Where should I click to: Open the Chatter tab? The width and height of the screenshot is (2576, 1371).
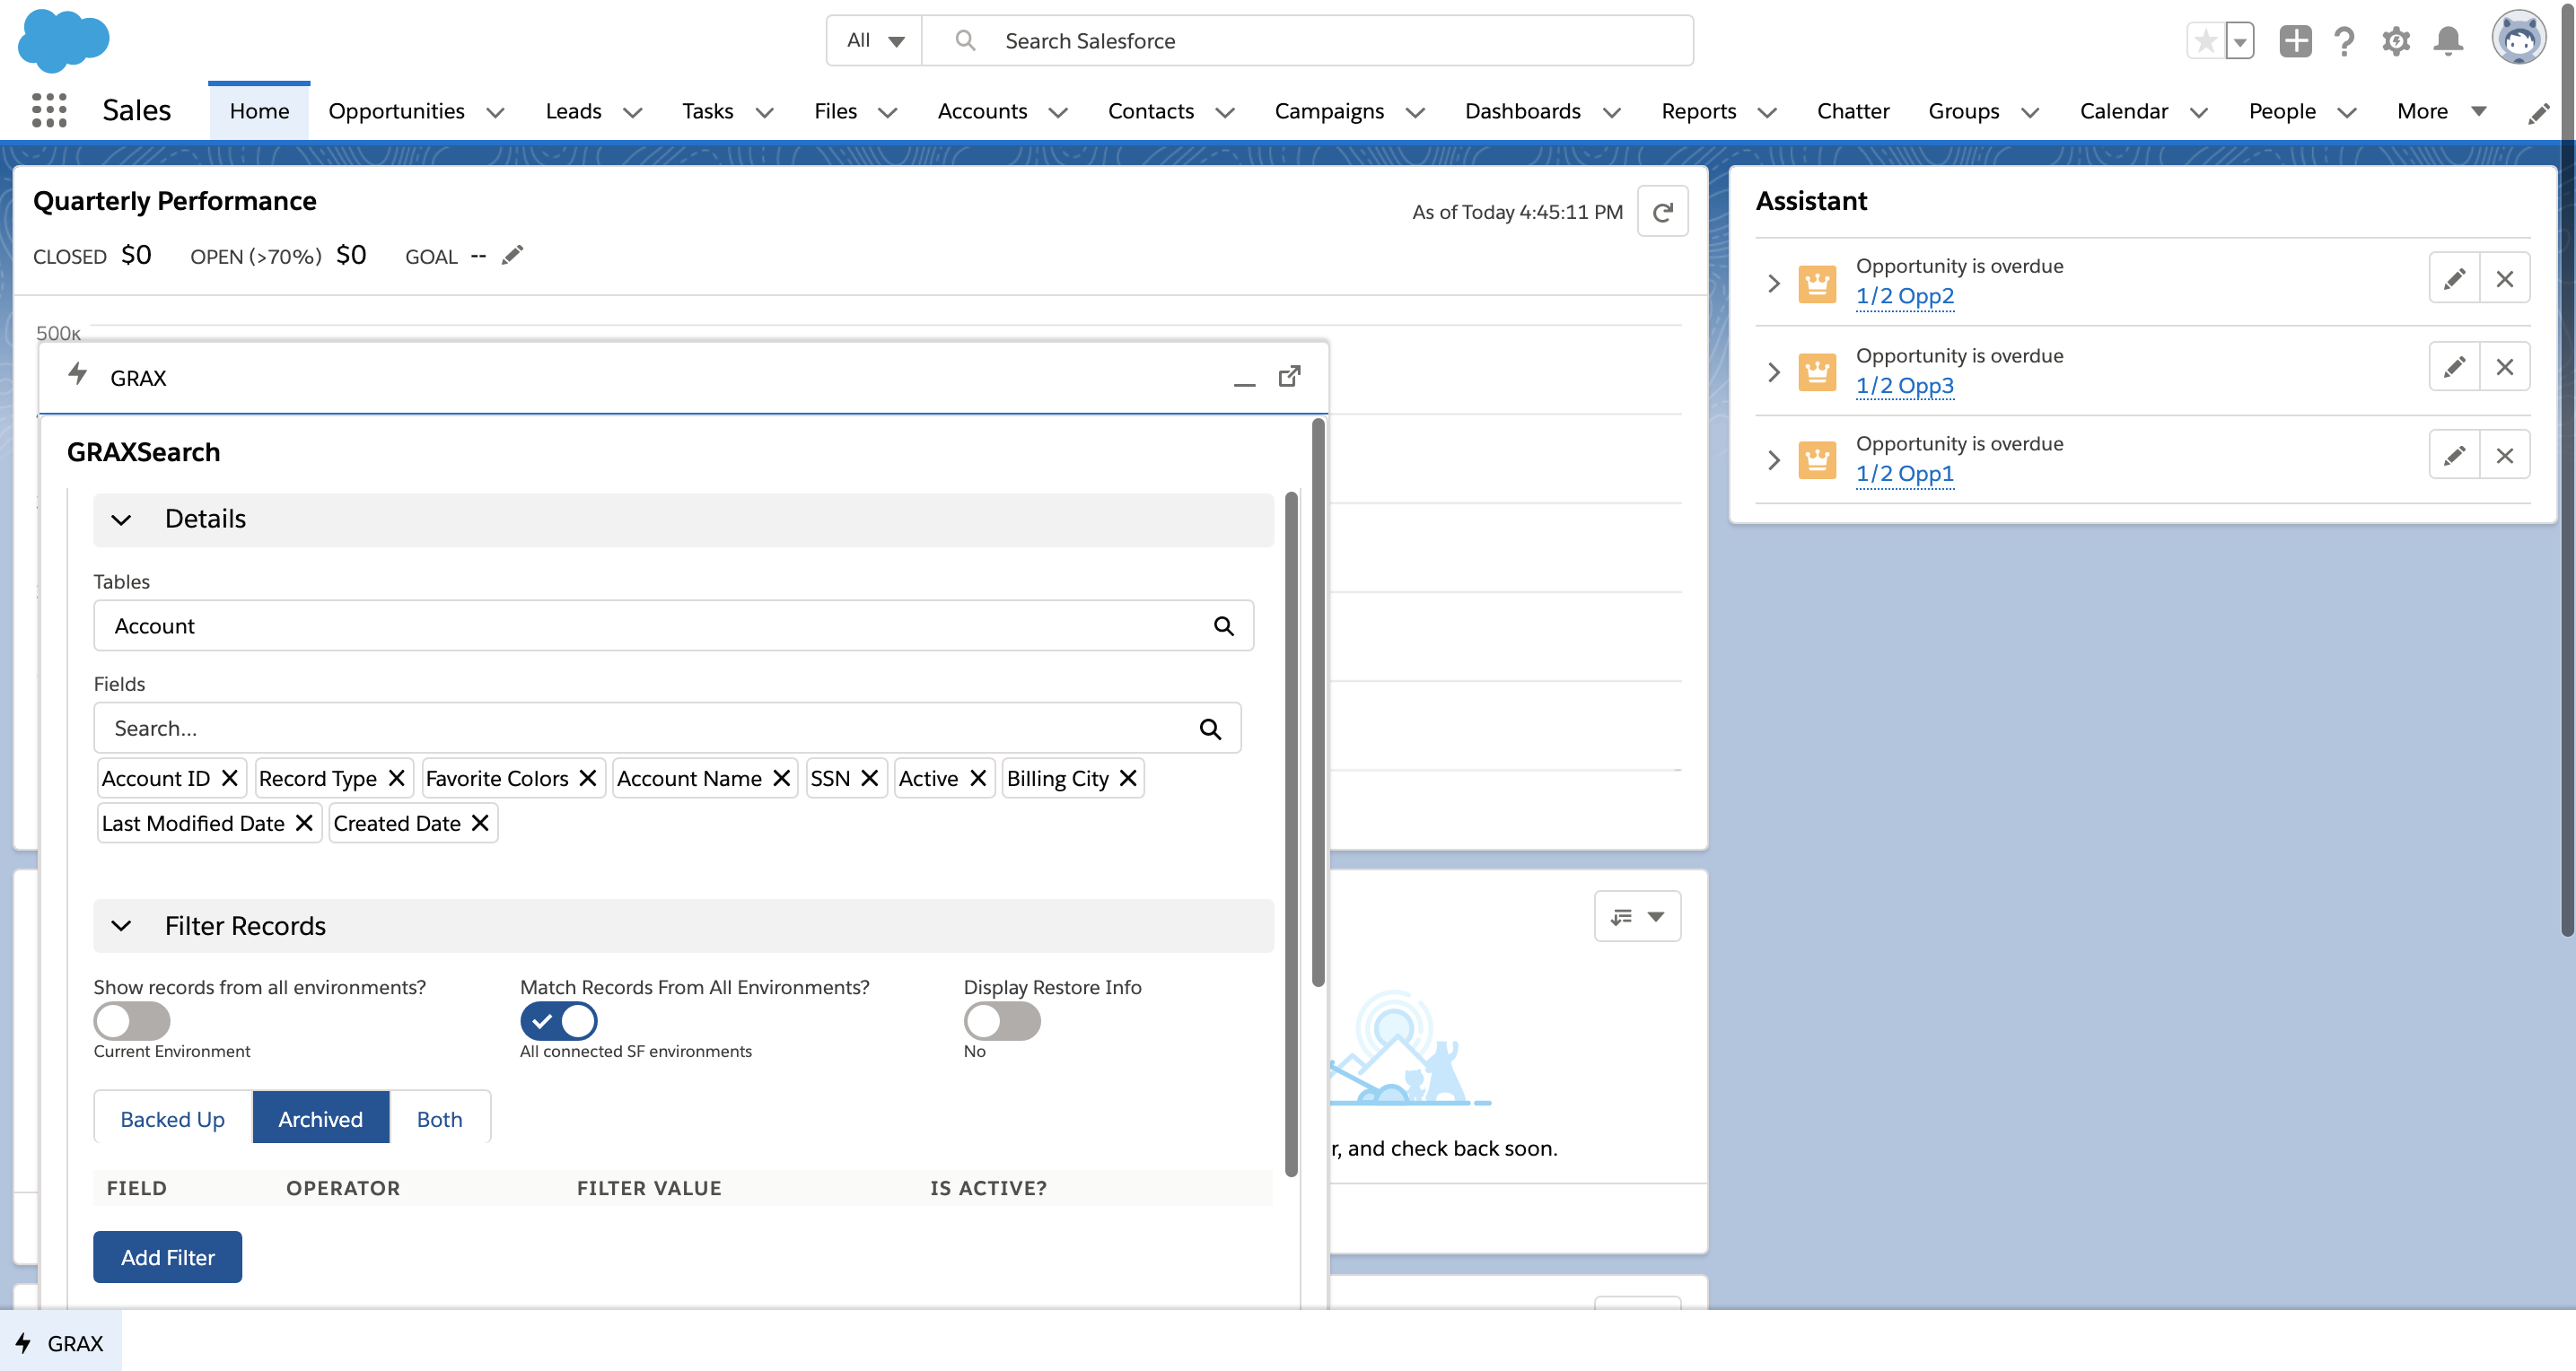(1852, 111)
